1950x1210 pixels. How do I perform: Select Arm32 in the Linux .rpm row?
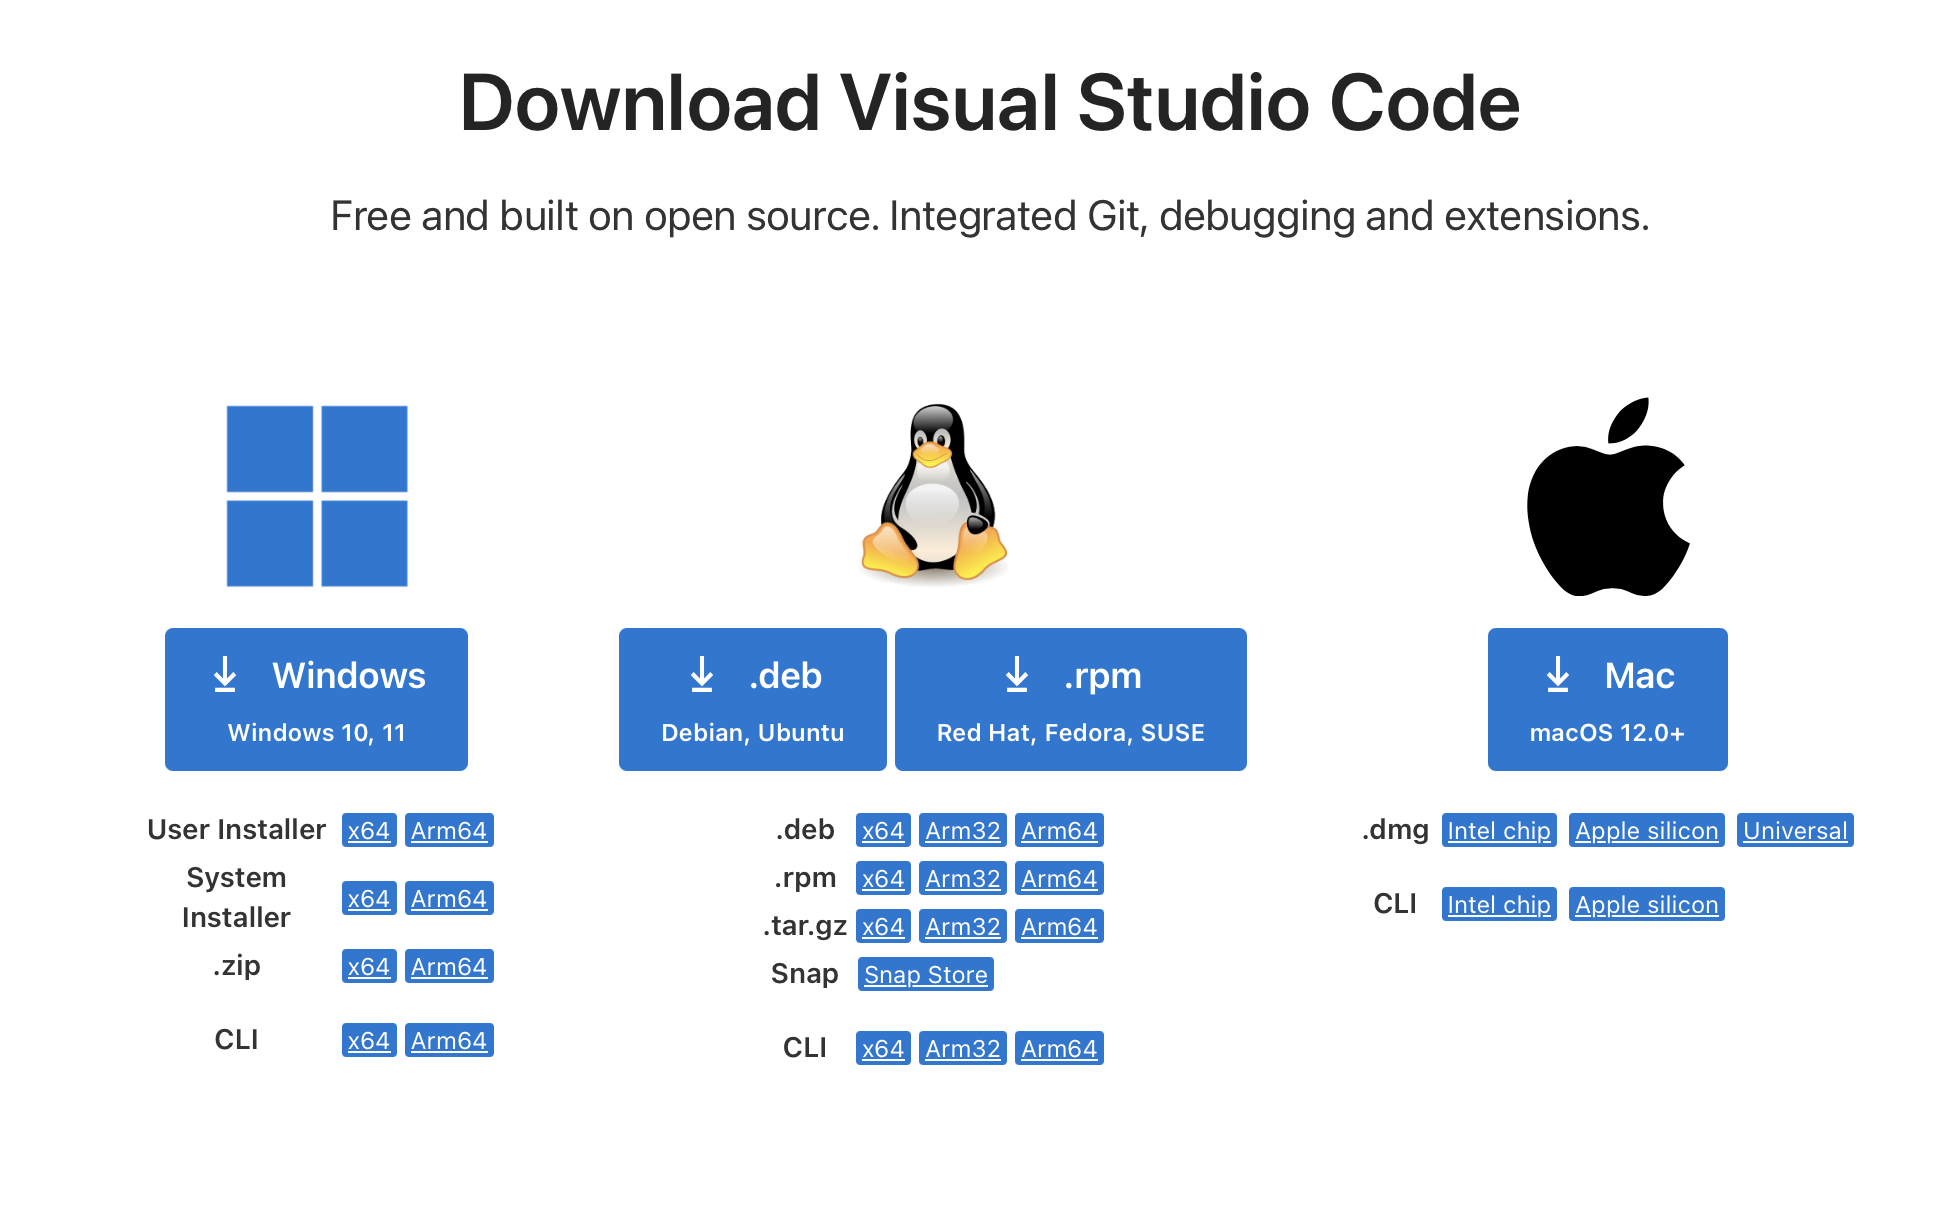[x=963, y=878]
